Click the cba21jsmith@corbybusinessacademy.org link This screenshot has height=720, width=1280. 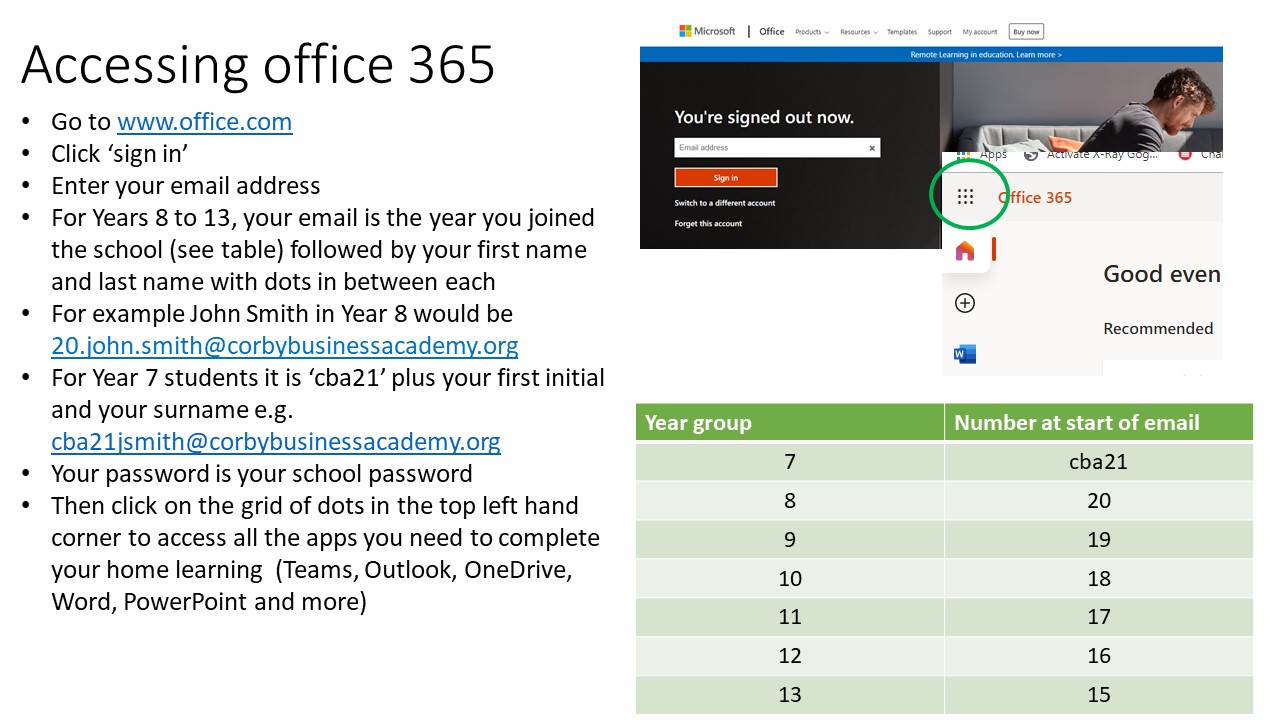tap(276, 442)
